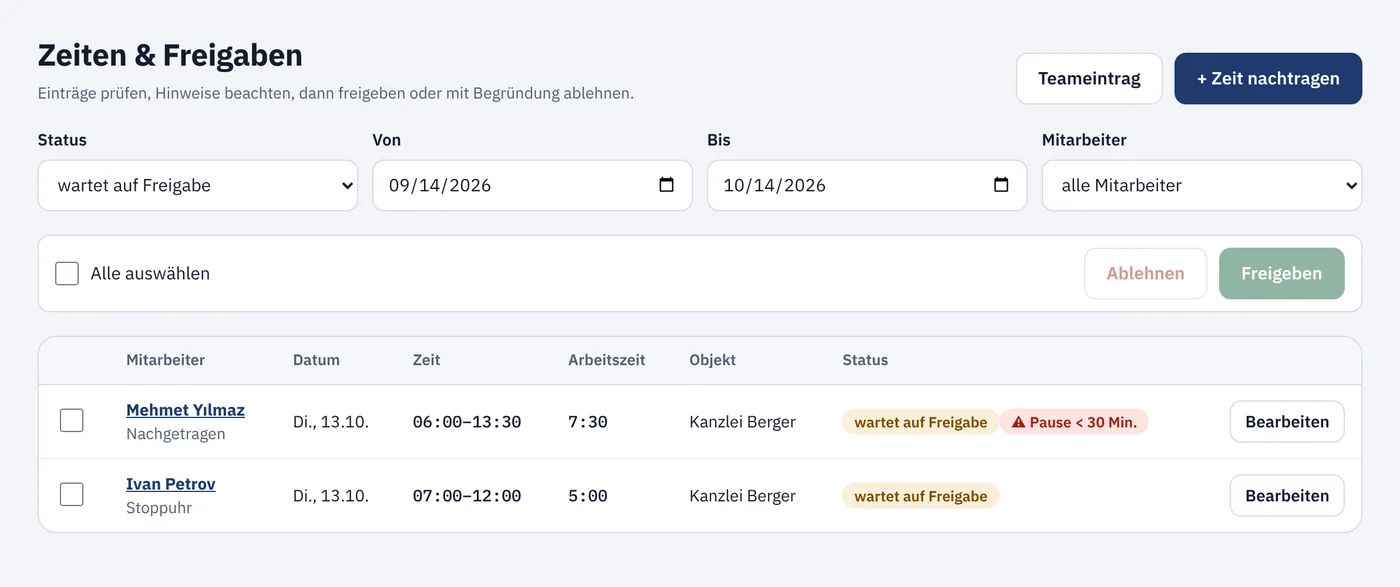Open the Status dropdown 'wartet auf Freigabe'

point(198,185)
